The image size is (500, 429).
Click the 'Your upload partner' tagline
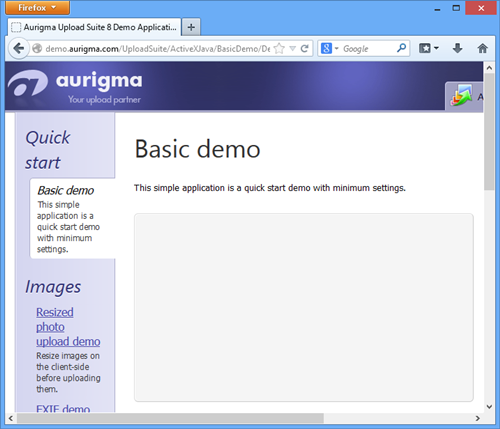coord(104,99)
